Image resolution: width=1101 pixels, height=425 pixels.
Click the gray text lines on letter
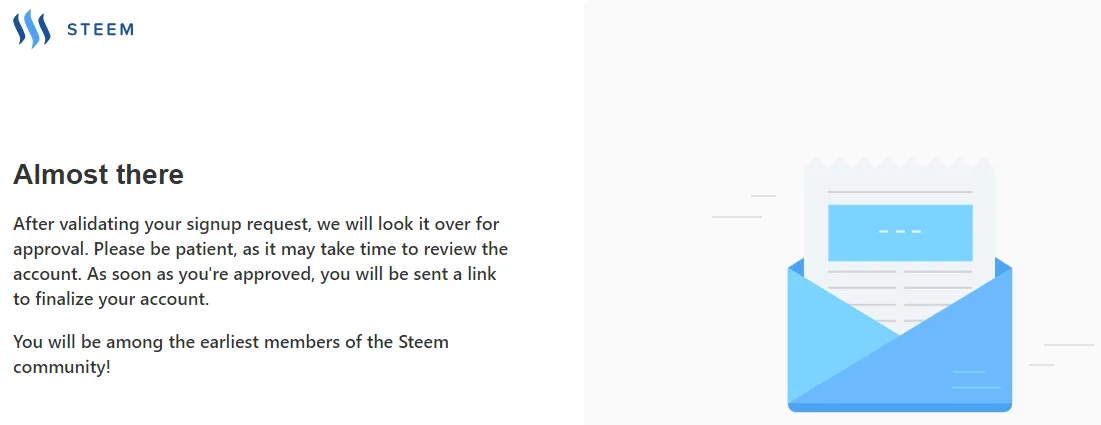point(900,295)
